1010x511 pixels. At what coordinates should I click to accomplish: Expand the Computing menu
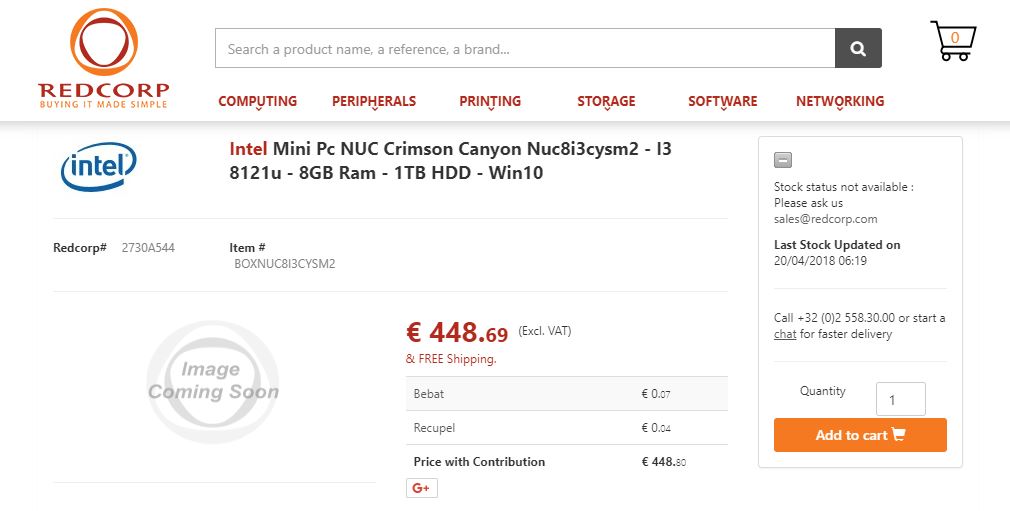(x=257, y=101)
